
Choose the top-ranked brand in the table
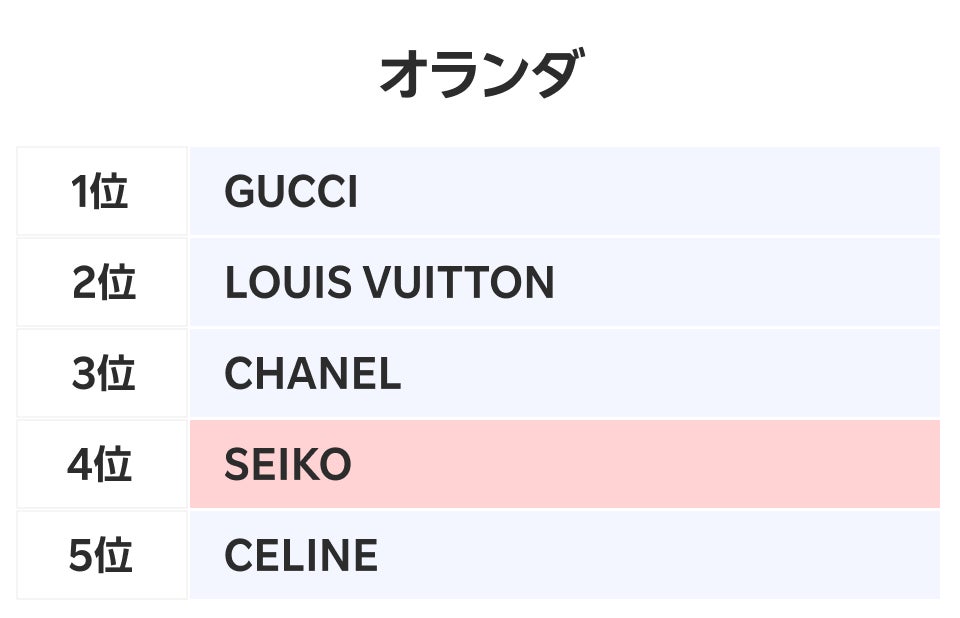[x=291, y=192]
